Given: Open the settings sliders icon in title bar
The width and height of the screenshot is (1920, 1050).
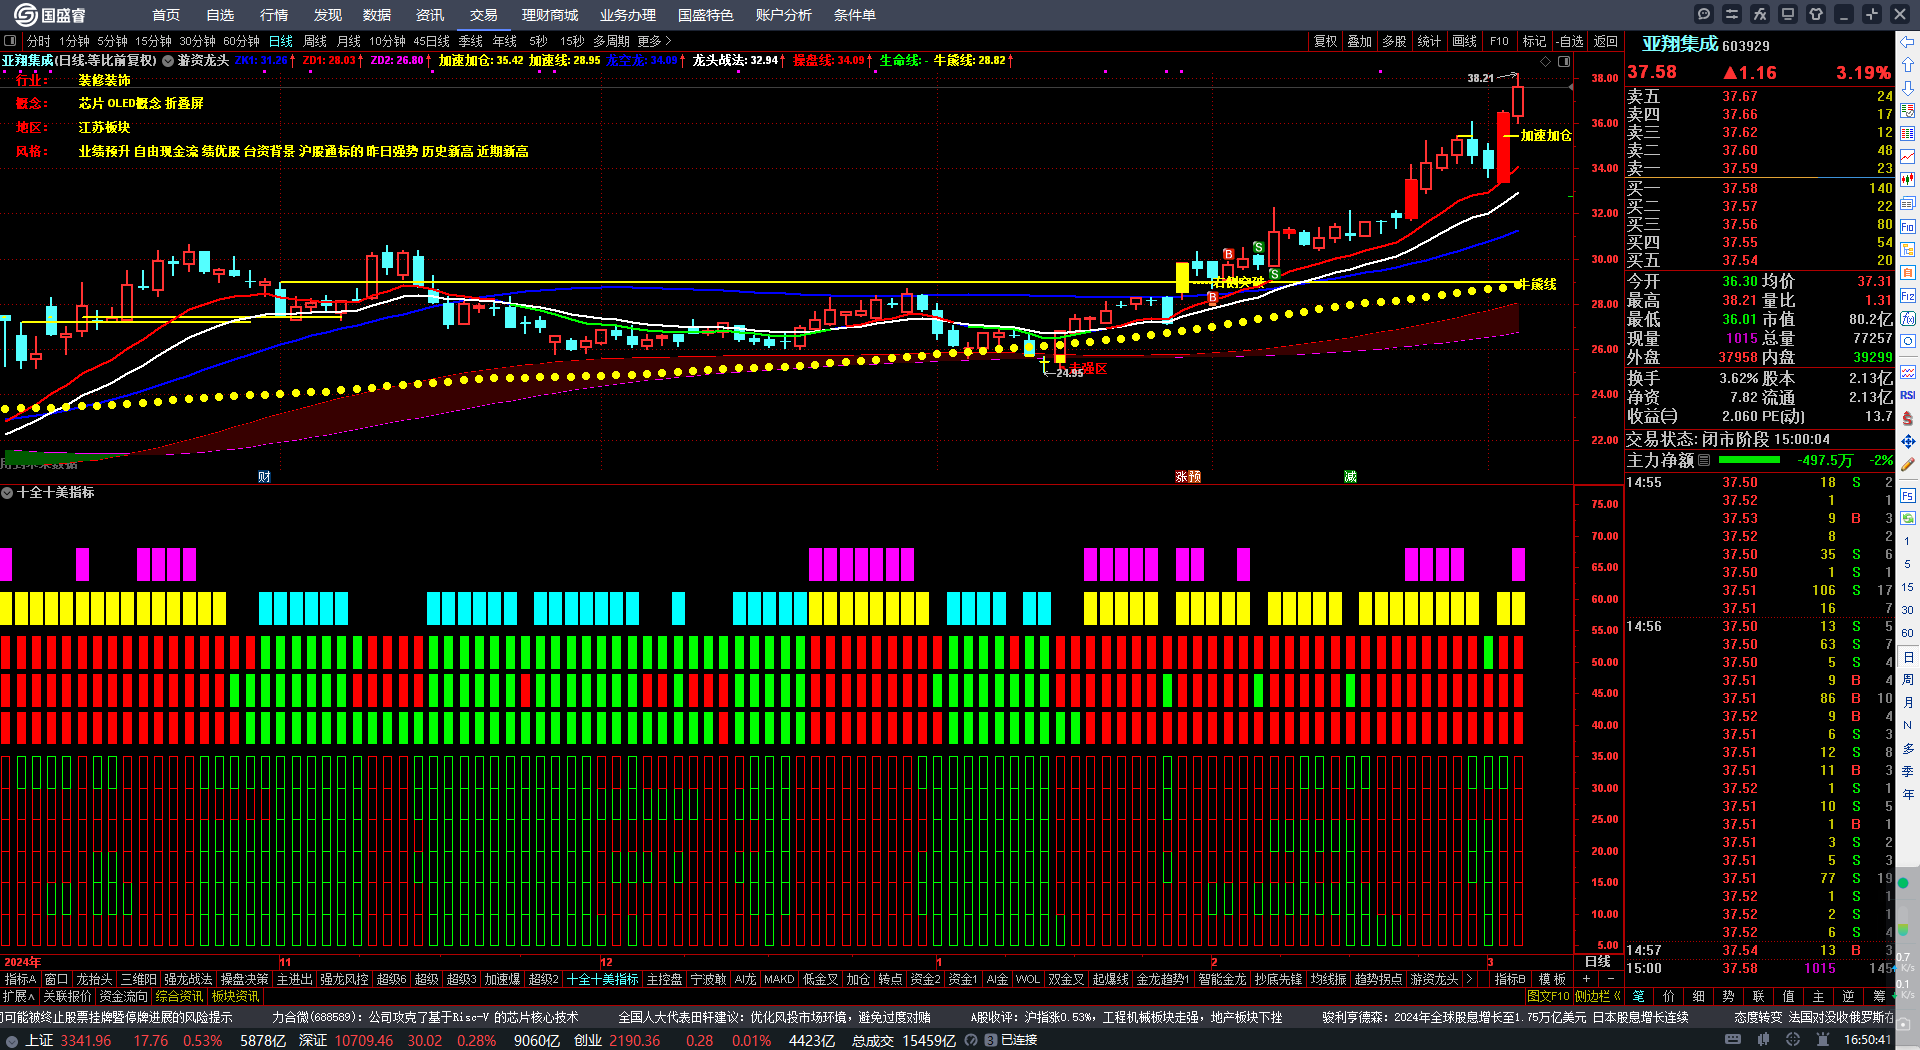Looking at the screenshot, I should [1732, 14].
